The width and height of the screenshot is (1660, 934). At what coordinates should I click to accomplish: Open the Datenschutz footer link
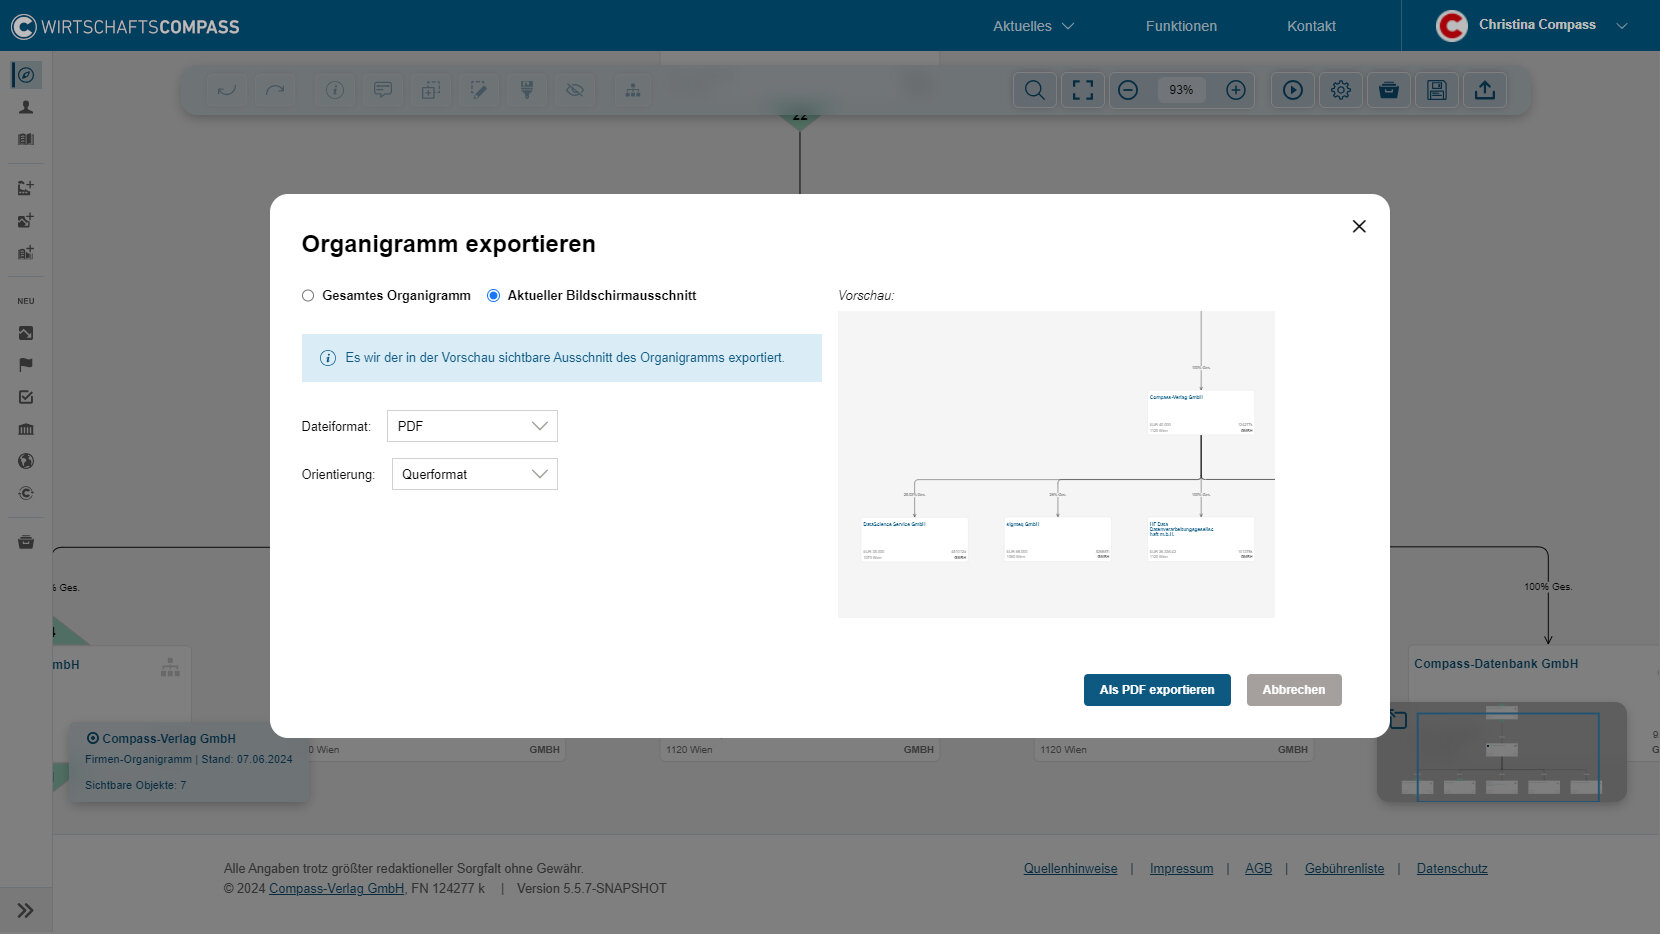1452,869
